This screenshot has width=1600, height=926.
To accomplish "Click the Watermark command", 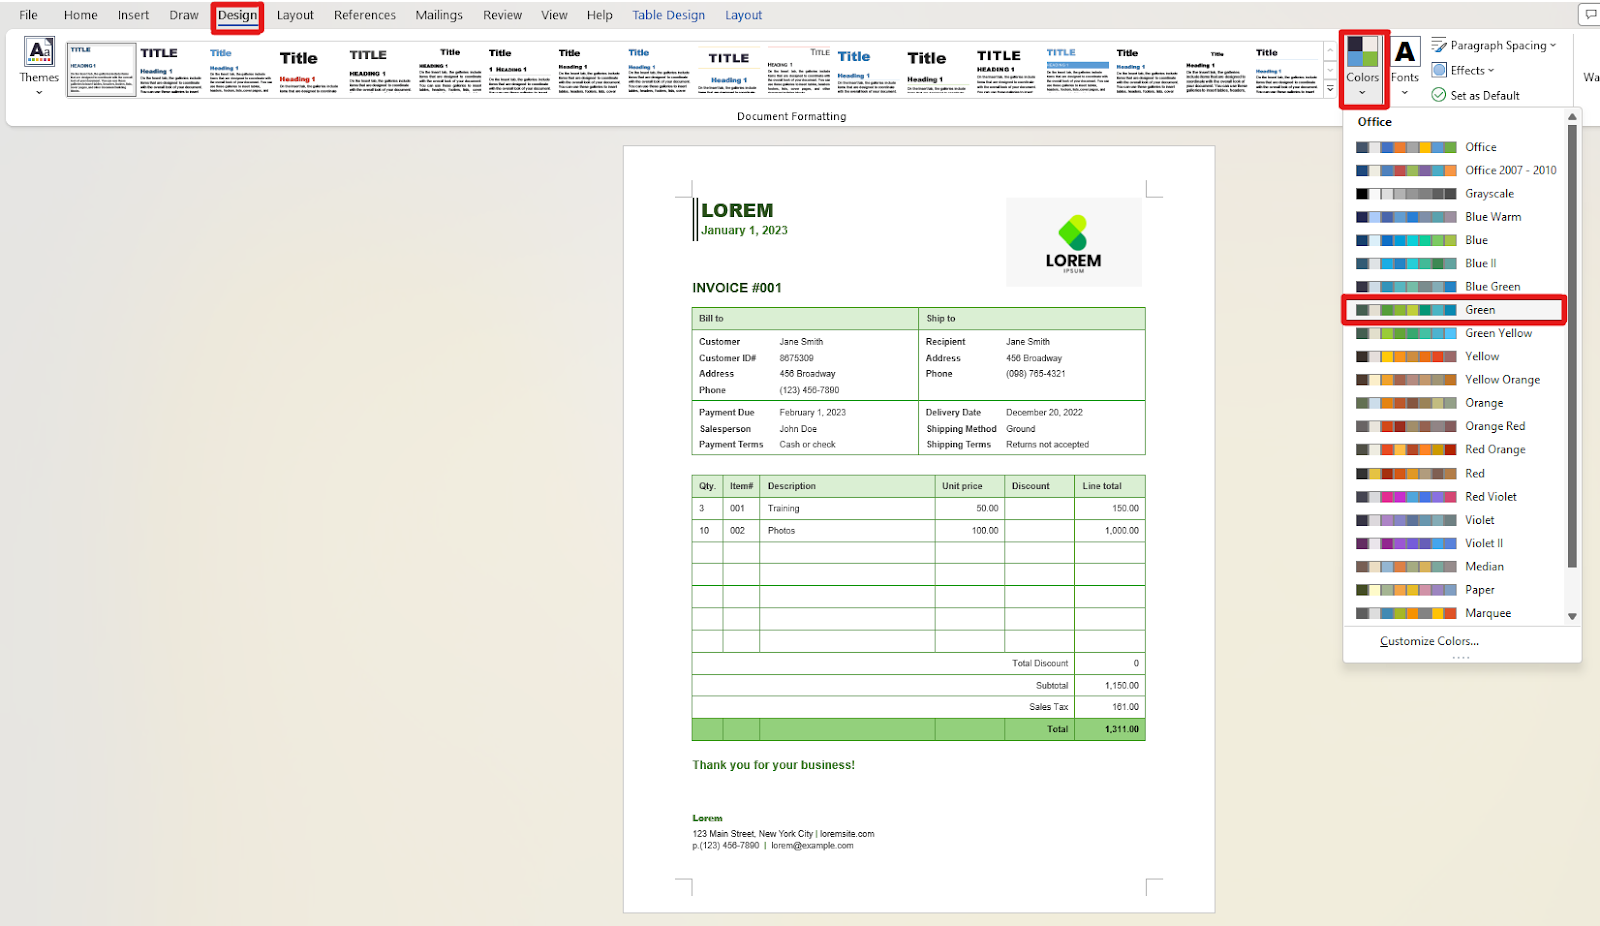I will point(1591,76).
